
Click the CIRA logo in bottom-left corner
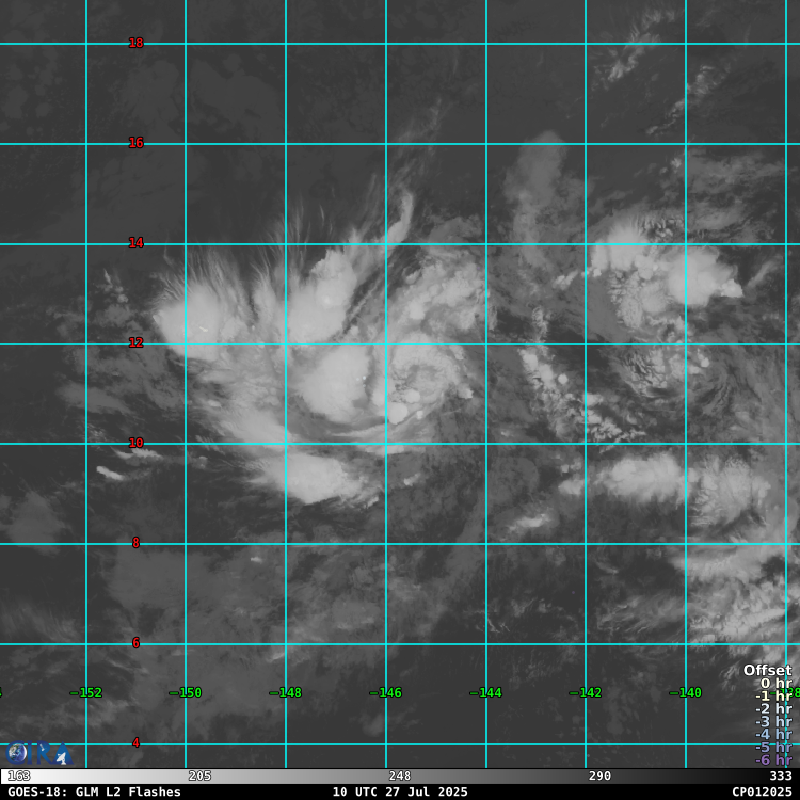coord(38,753)
